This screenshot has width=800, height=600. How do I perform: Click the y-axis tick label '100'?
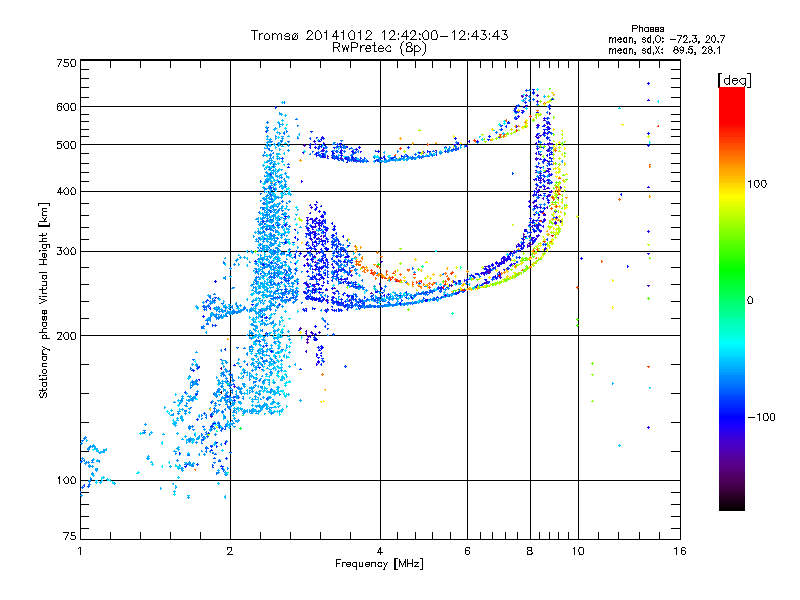(67, 480)
